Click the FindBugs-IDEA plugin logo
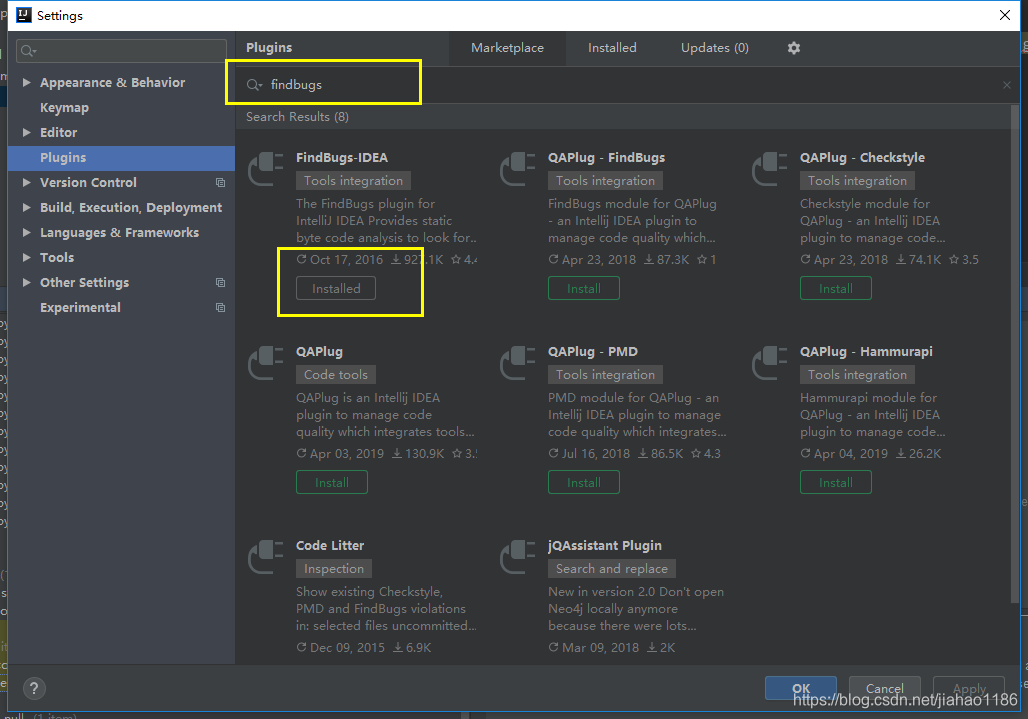This screenshot has width=1028, height=719. 264,168
